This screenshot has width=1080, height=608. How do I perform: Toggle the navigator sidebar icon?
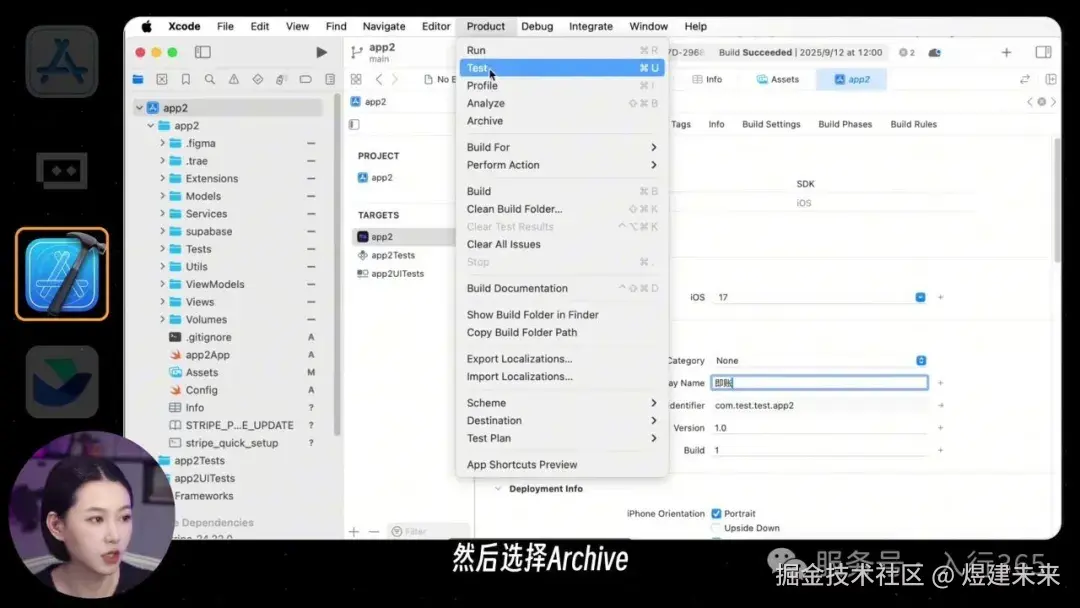(202, 52)
